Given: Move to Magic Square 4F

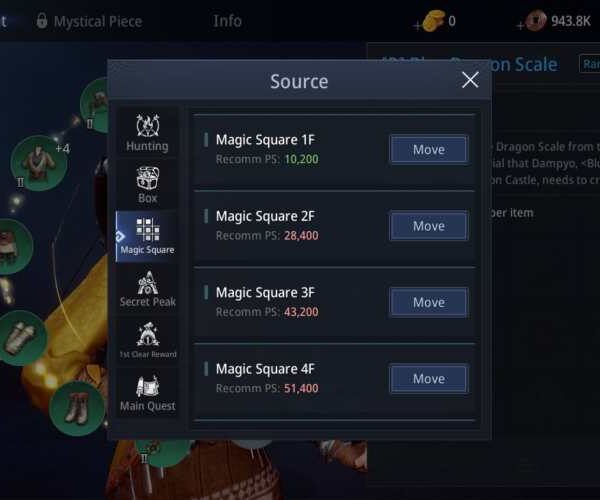Looking at the screenshot, I should click(x=429, y=378).
